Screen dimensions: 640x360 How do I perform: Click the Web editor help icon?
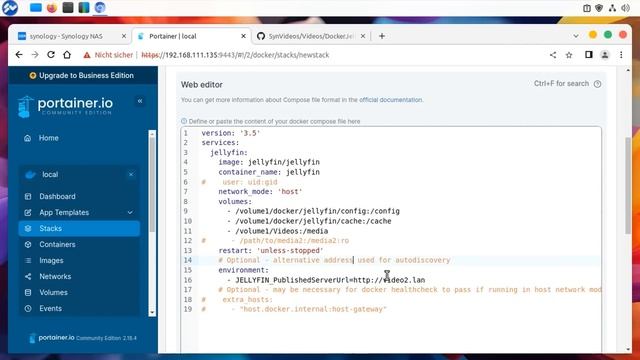coord(597,84)
